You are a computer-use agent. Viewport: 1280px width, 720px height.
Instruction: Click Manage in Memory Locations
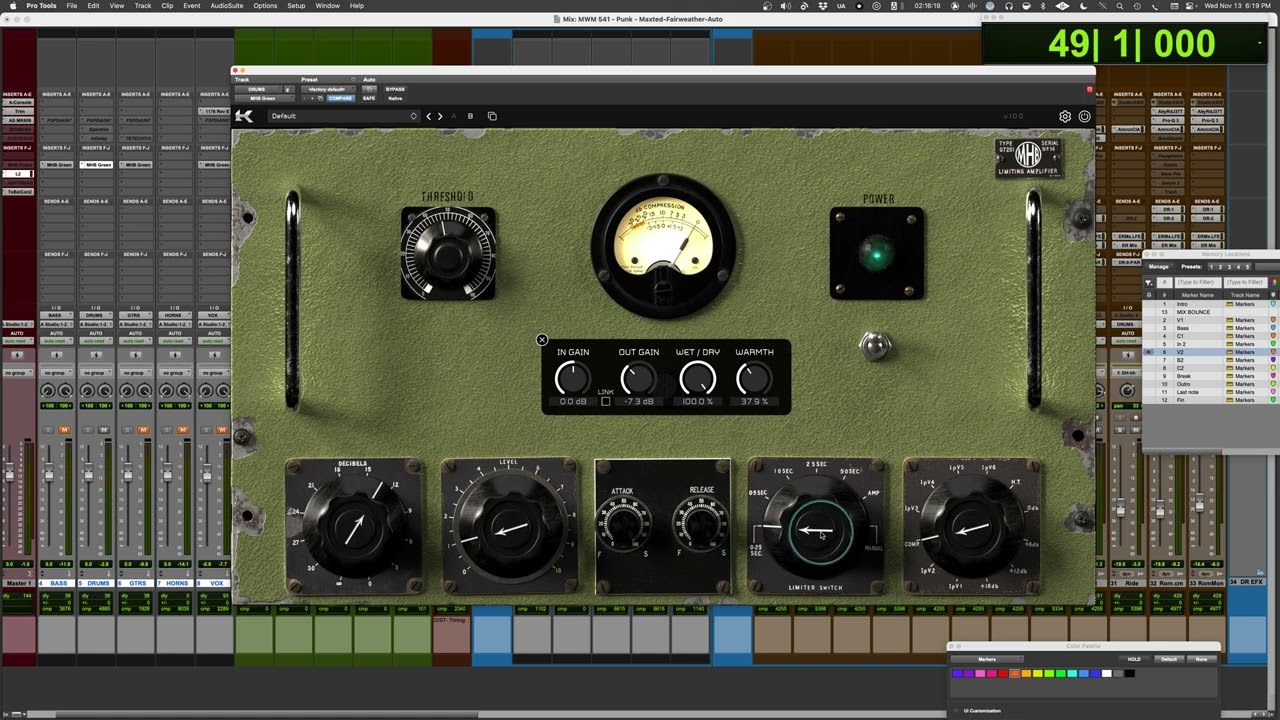click(x=1158, y=267)
